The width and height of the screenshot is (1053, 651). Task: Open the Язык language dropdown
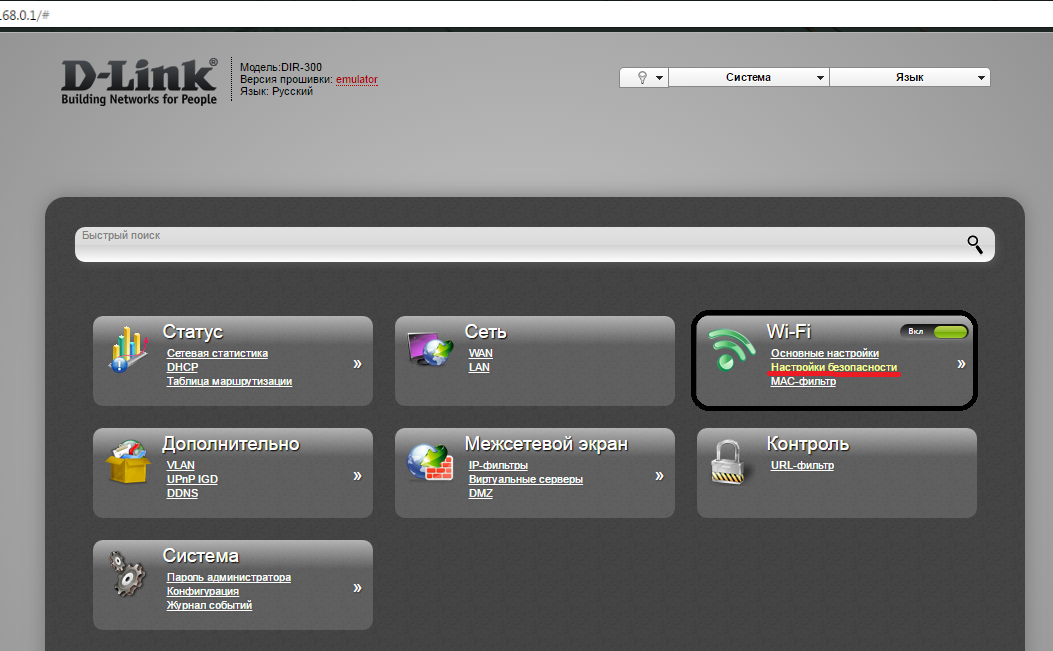pos(909,78)
